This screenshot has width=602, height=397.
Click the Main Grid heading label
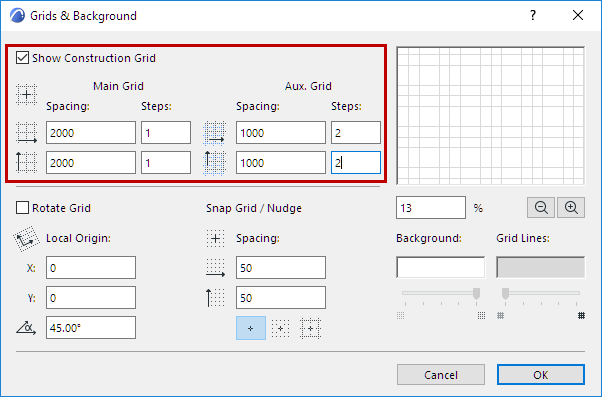(118, 86)
